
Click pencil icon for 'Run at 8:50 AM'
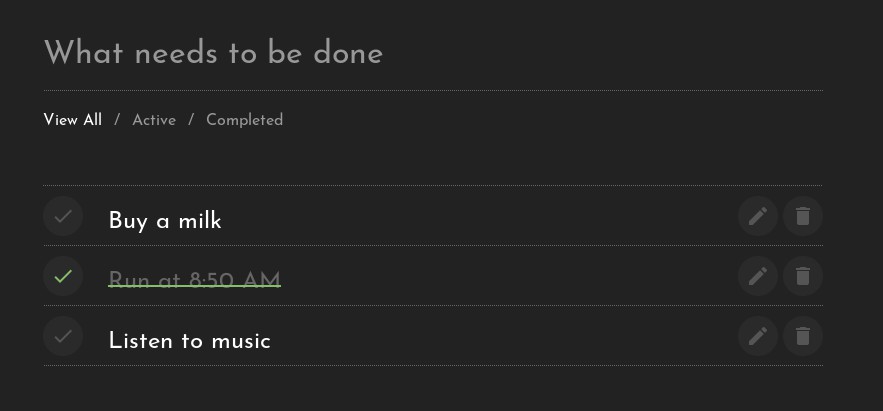pos(758,276)
